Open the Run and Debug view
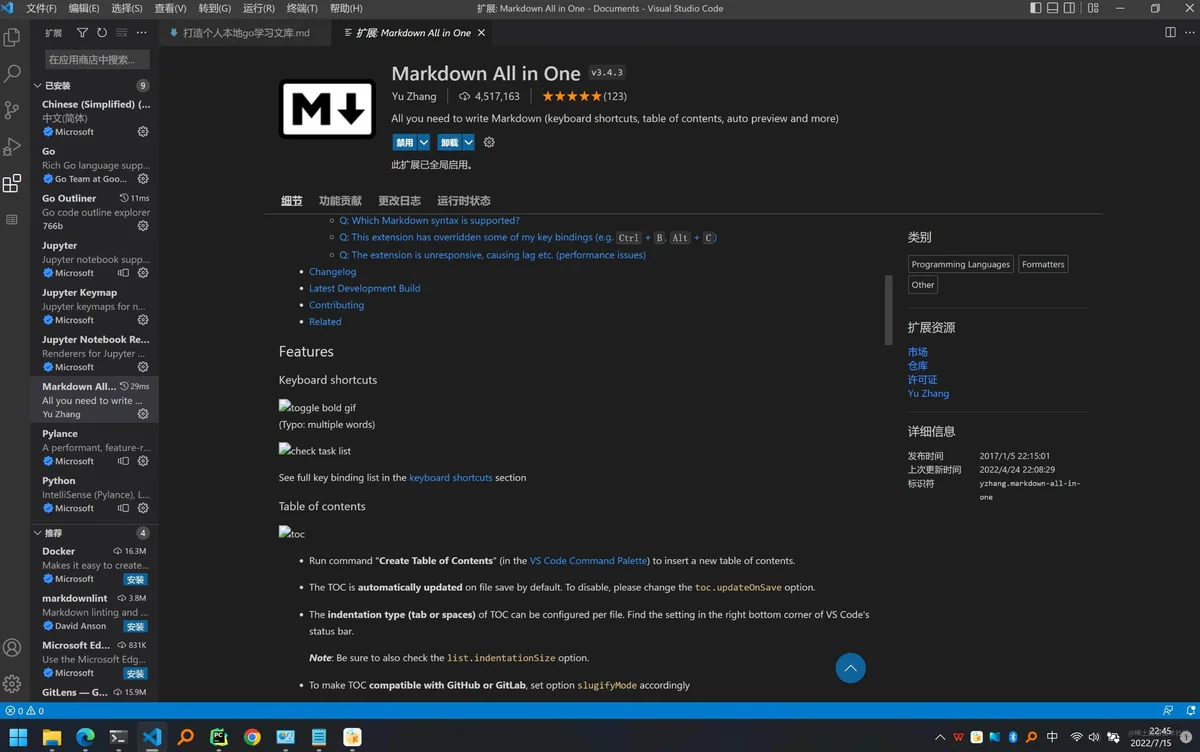 (12, 147)
